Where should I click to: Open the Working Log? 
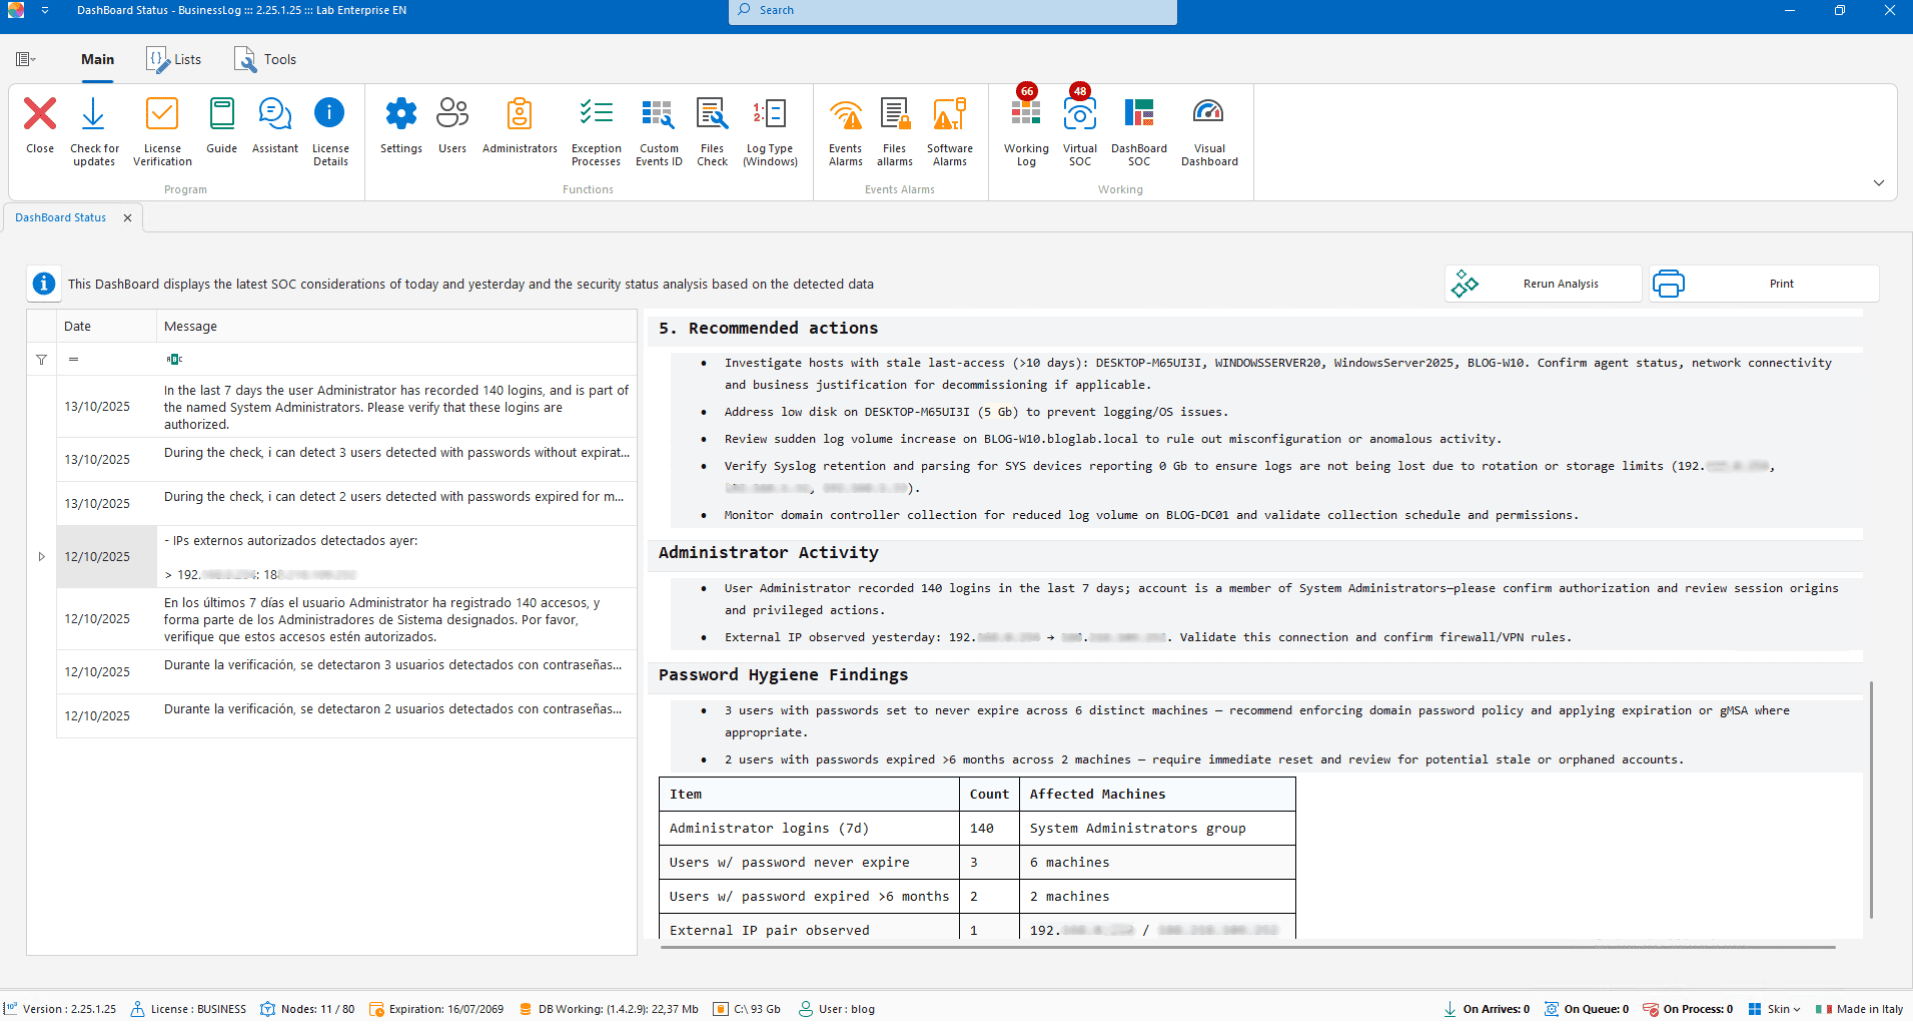(1026, 130)
